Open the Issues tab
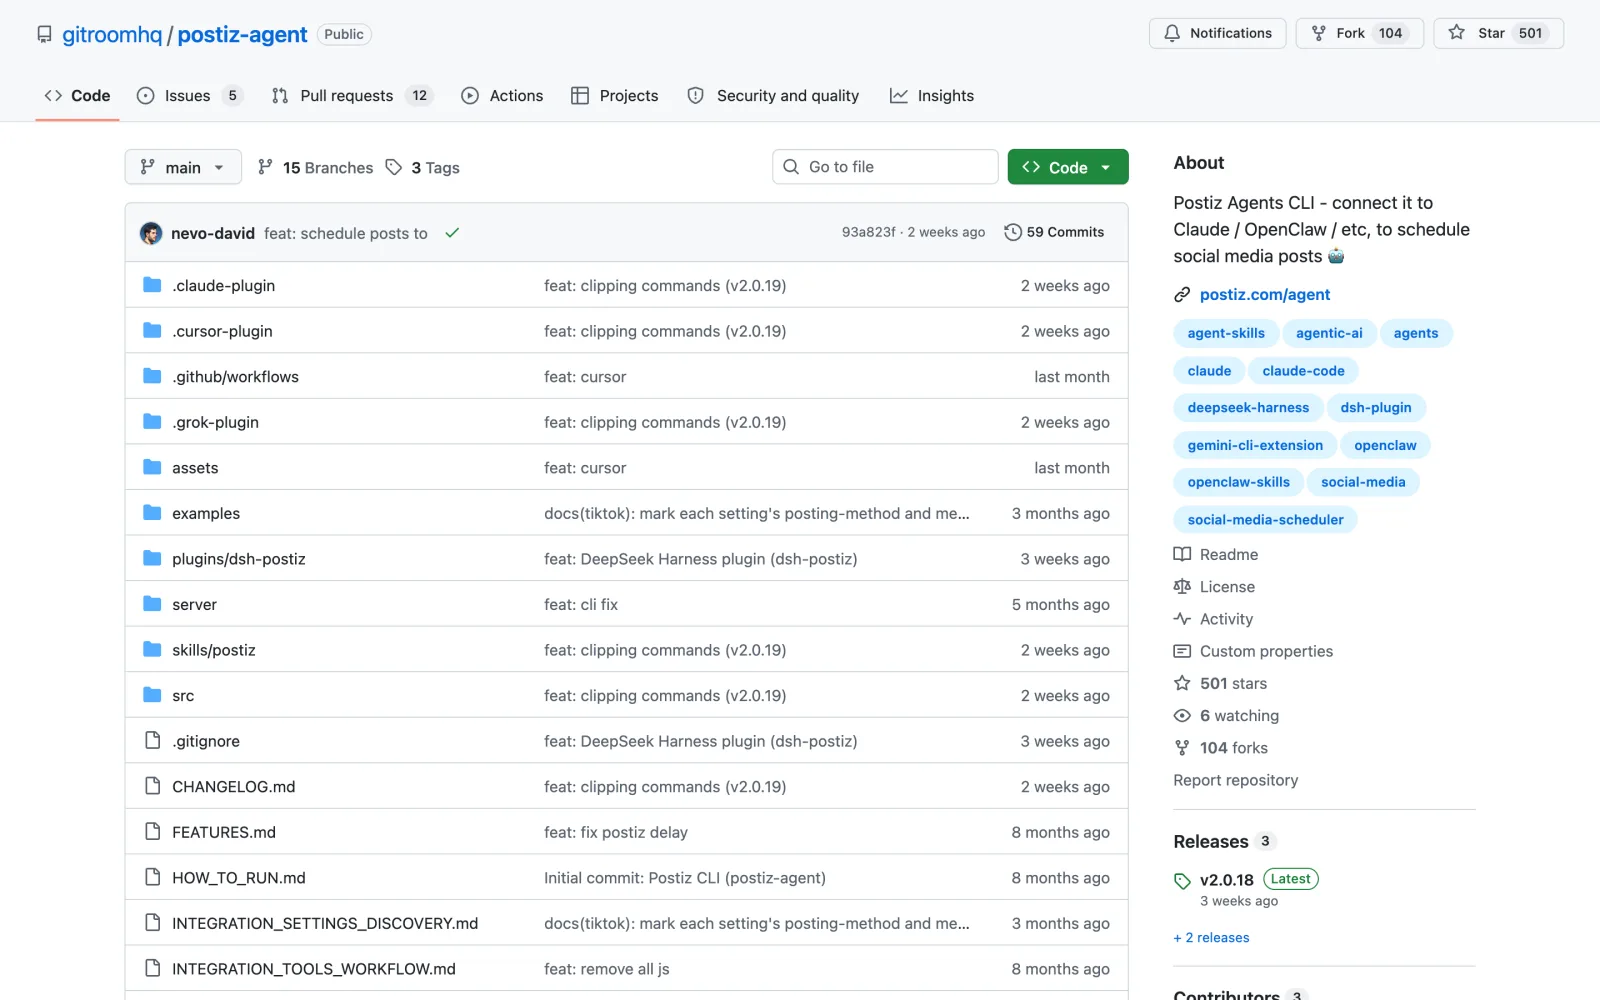 point(190,96)
